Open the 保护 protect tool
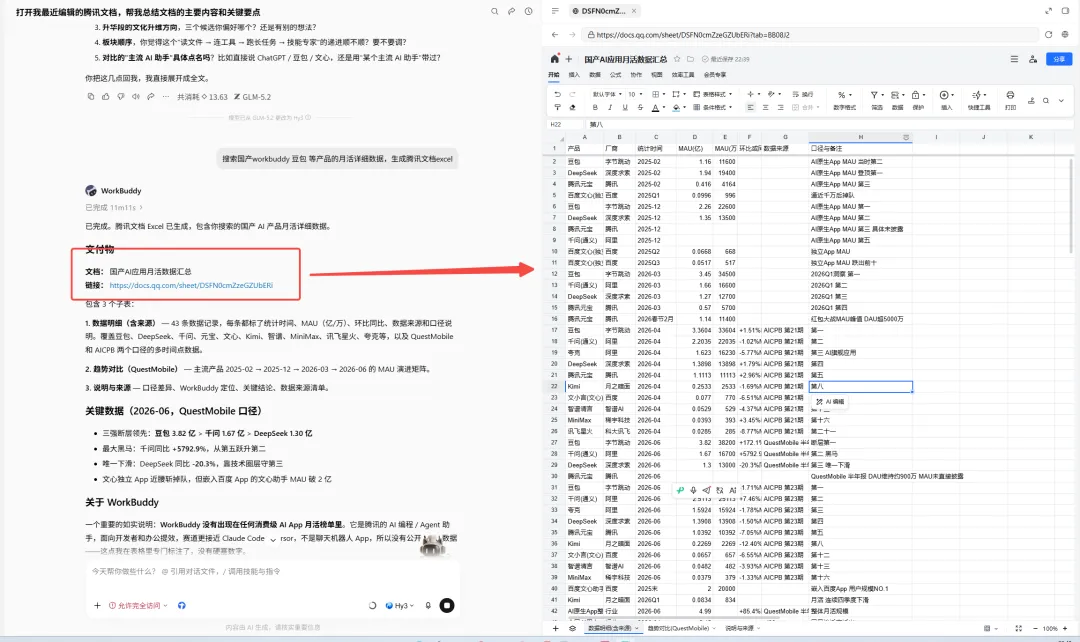 tap(917, 100)
